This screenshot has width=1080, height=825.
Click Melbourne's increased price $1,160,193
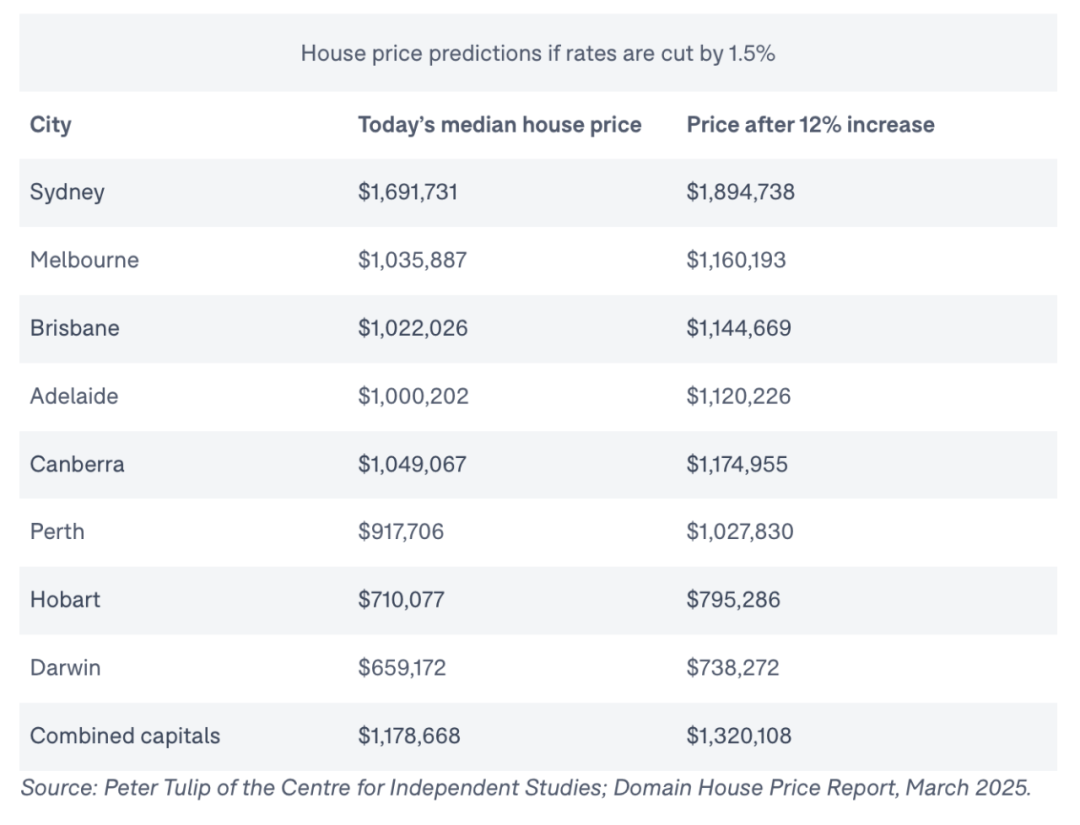(736, 260)
